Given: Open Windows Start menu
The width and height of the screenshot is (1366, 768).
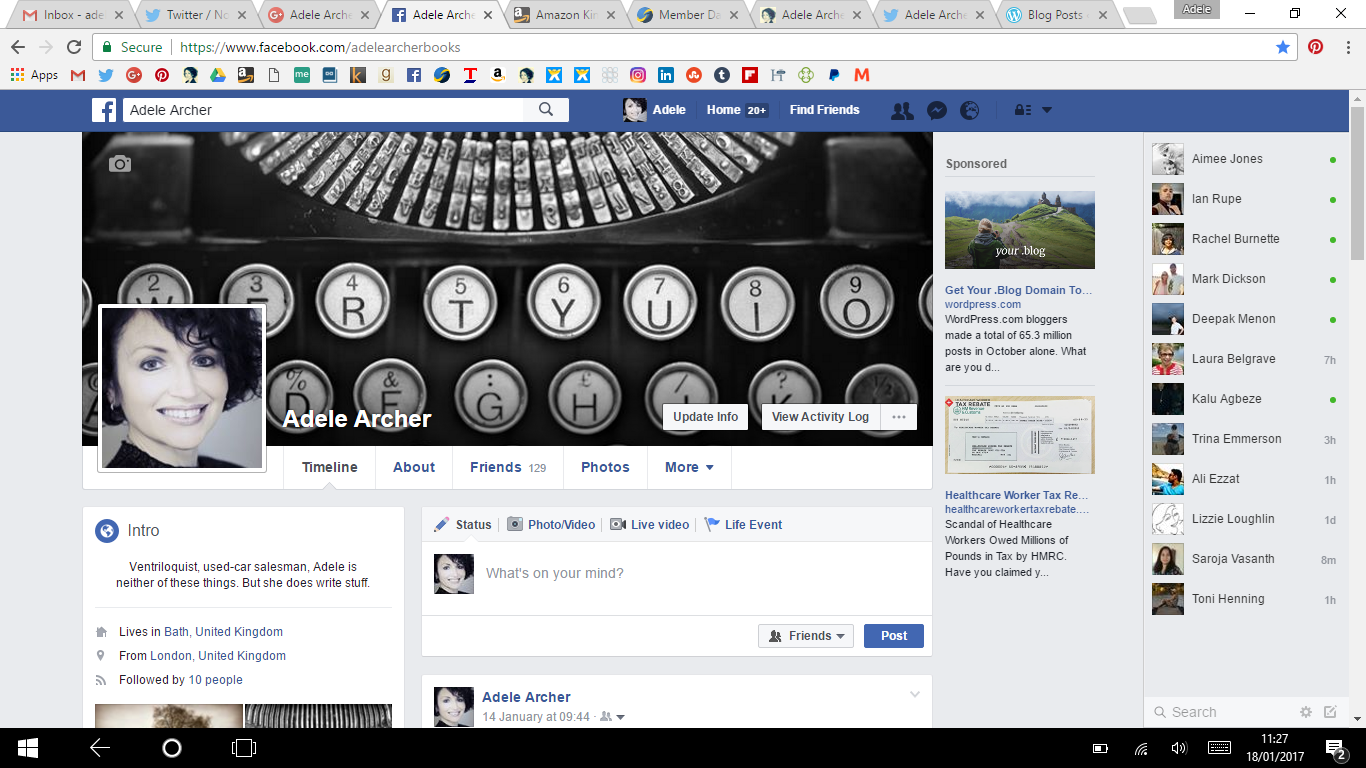Looking at the screenshot, I should [27, 748].
